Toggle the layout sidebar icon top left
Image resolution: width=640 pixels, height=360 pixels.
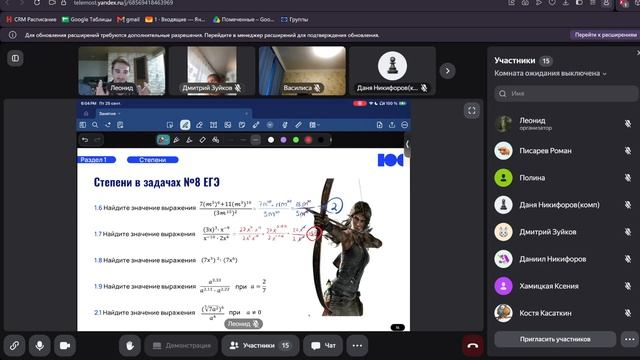pos(15,58)
